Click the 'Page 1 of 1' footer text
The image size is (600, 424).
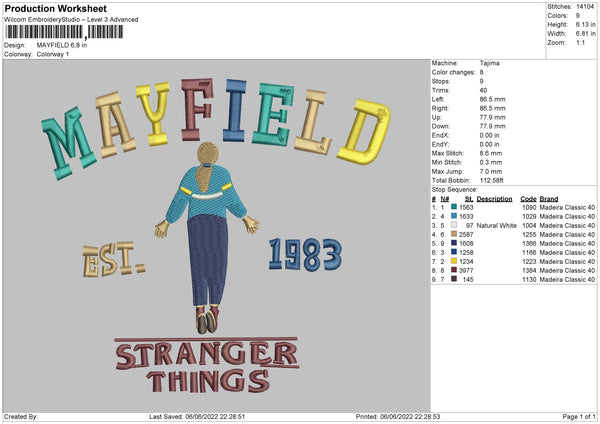(x=579, y=416)
